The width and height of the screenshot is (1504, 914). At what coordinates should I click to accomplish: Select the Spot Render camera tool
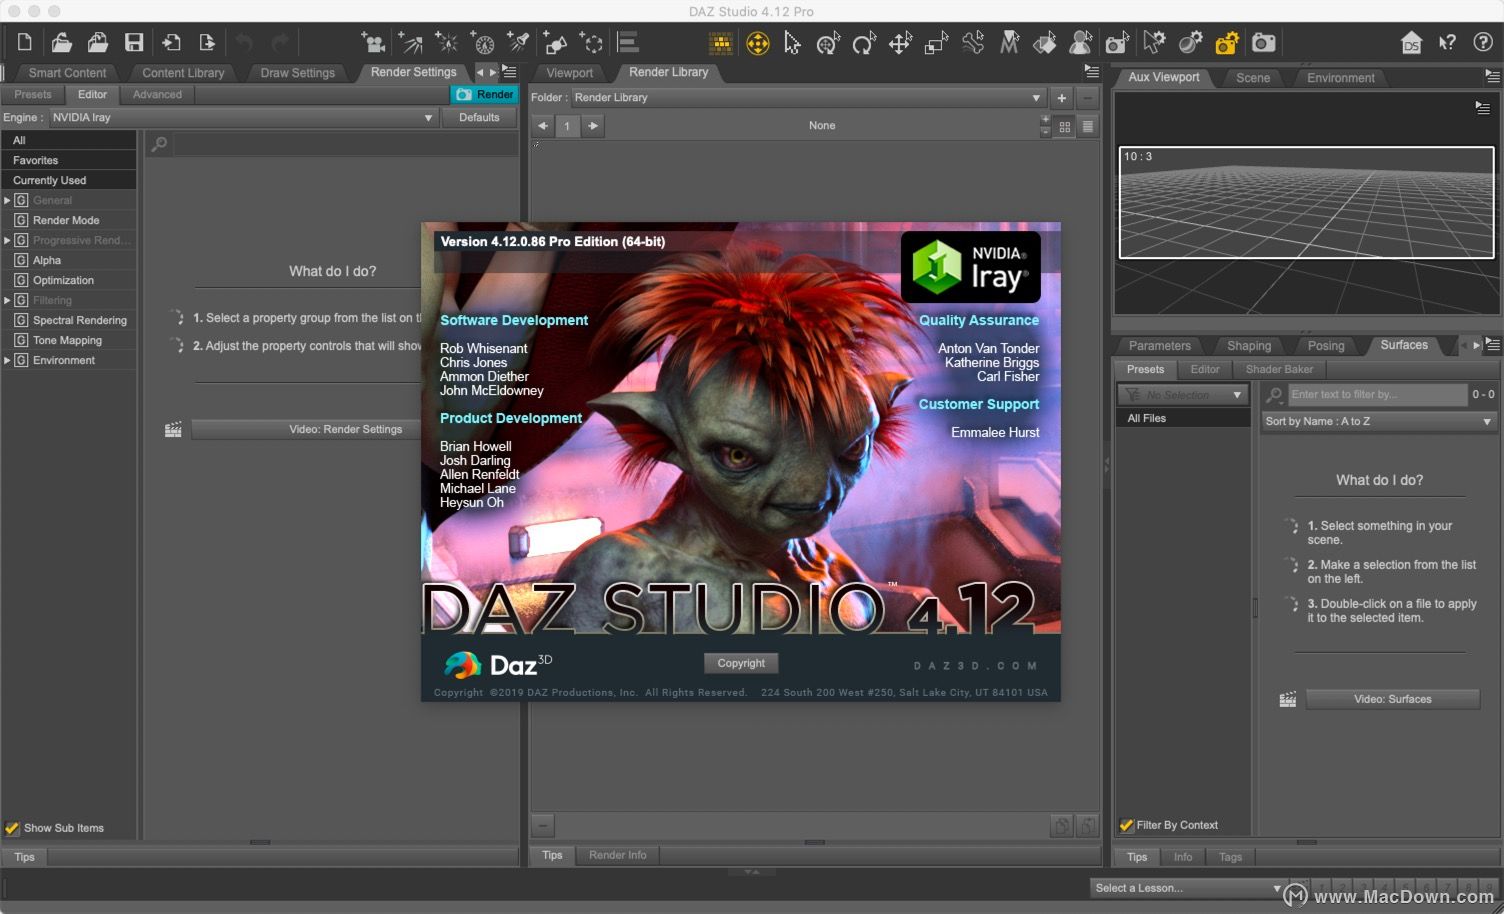[1117, 43]
